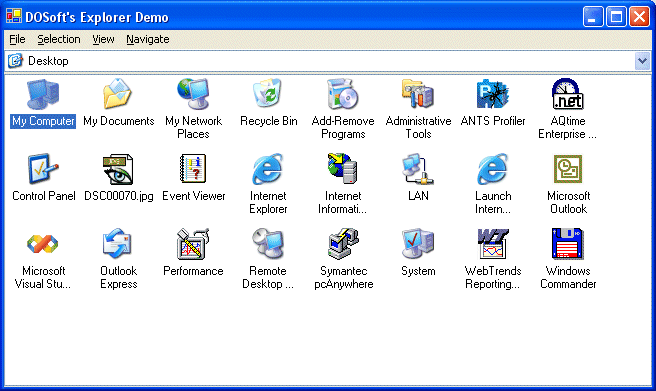This screenshot has width=656, height=391.
Task: Open the Selection menu
Action: [59, 39]
